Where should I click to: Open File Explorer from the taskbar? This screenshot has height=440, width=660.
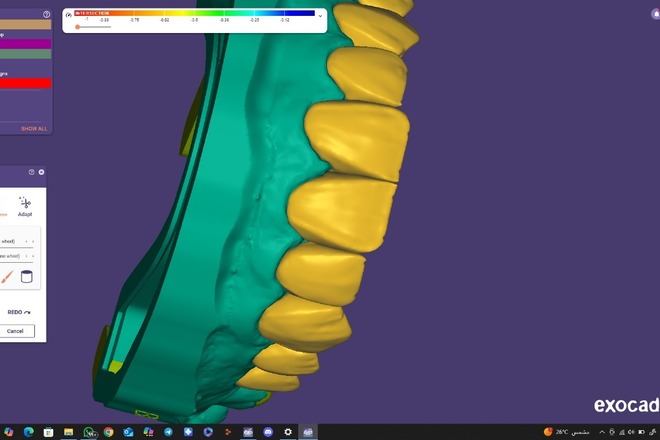point(69,432)
